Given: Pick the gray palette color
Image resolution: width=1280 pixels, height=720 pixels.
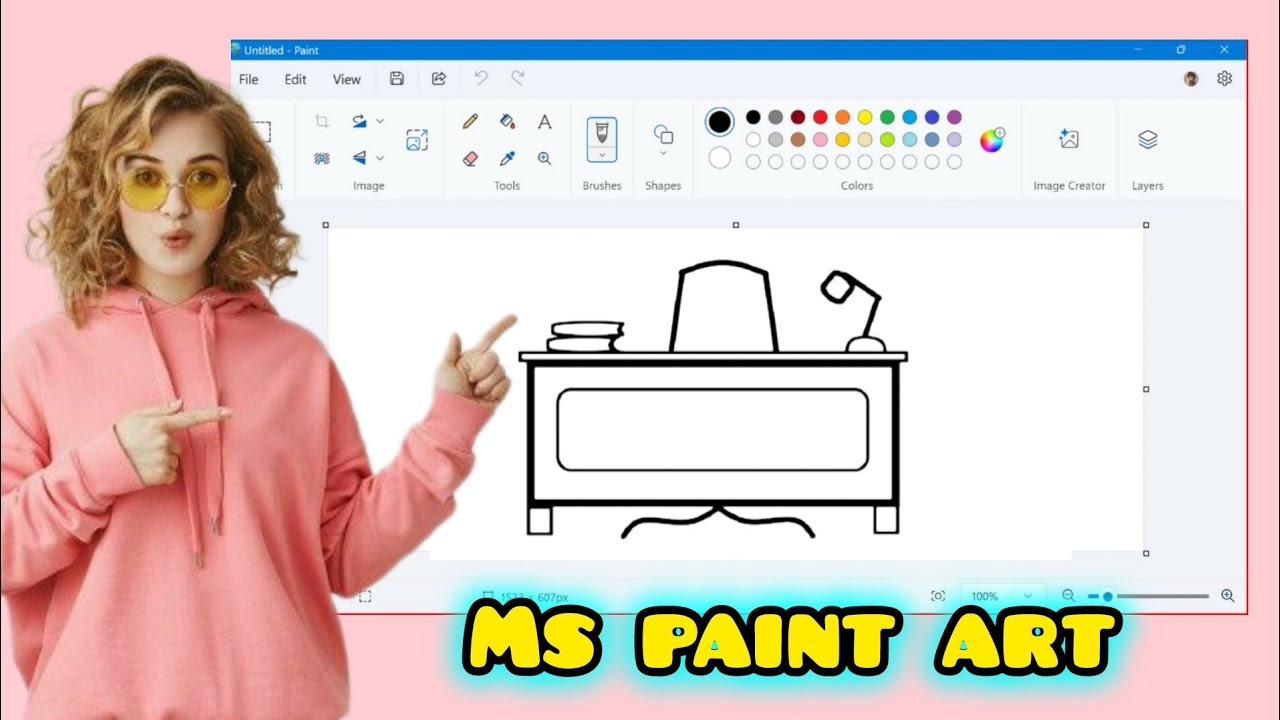Looking at the screenshot, I should (775, 117).
